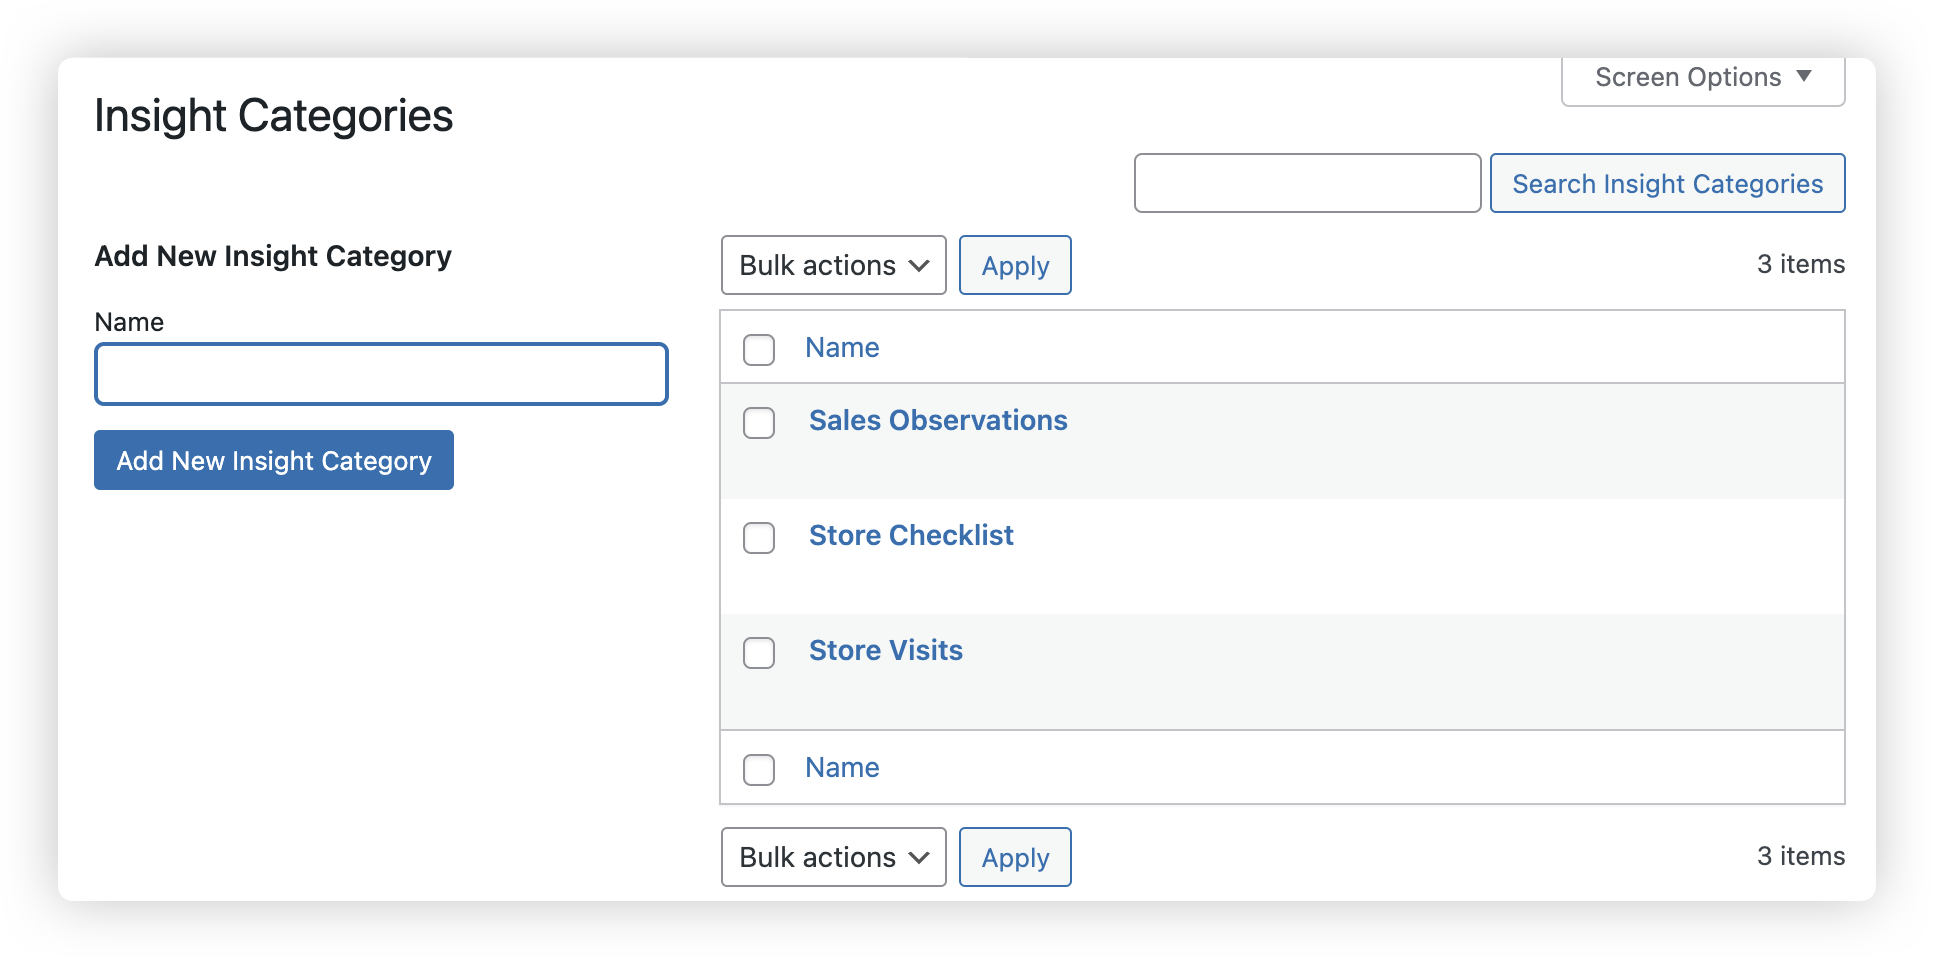Click the Add New Insight Category button
1934x959 pixels.
point(274,460)
